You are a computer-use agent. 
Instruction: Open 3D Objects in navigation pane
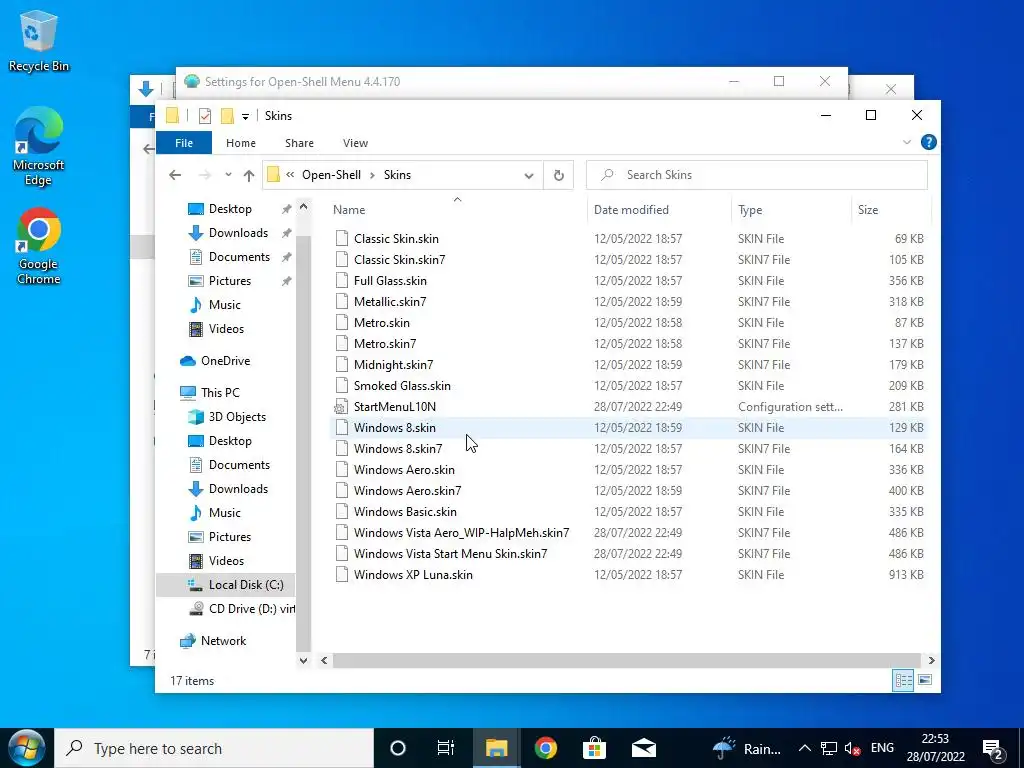pyautogui.click(x=236, y=417)
